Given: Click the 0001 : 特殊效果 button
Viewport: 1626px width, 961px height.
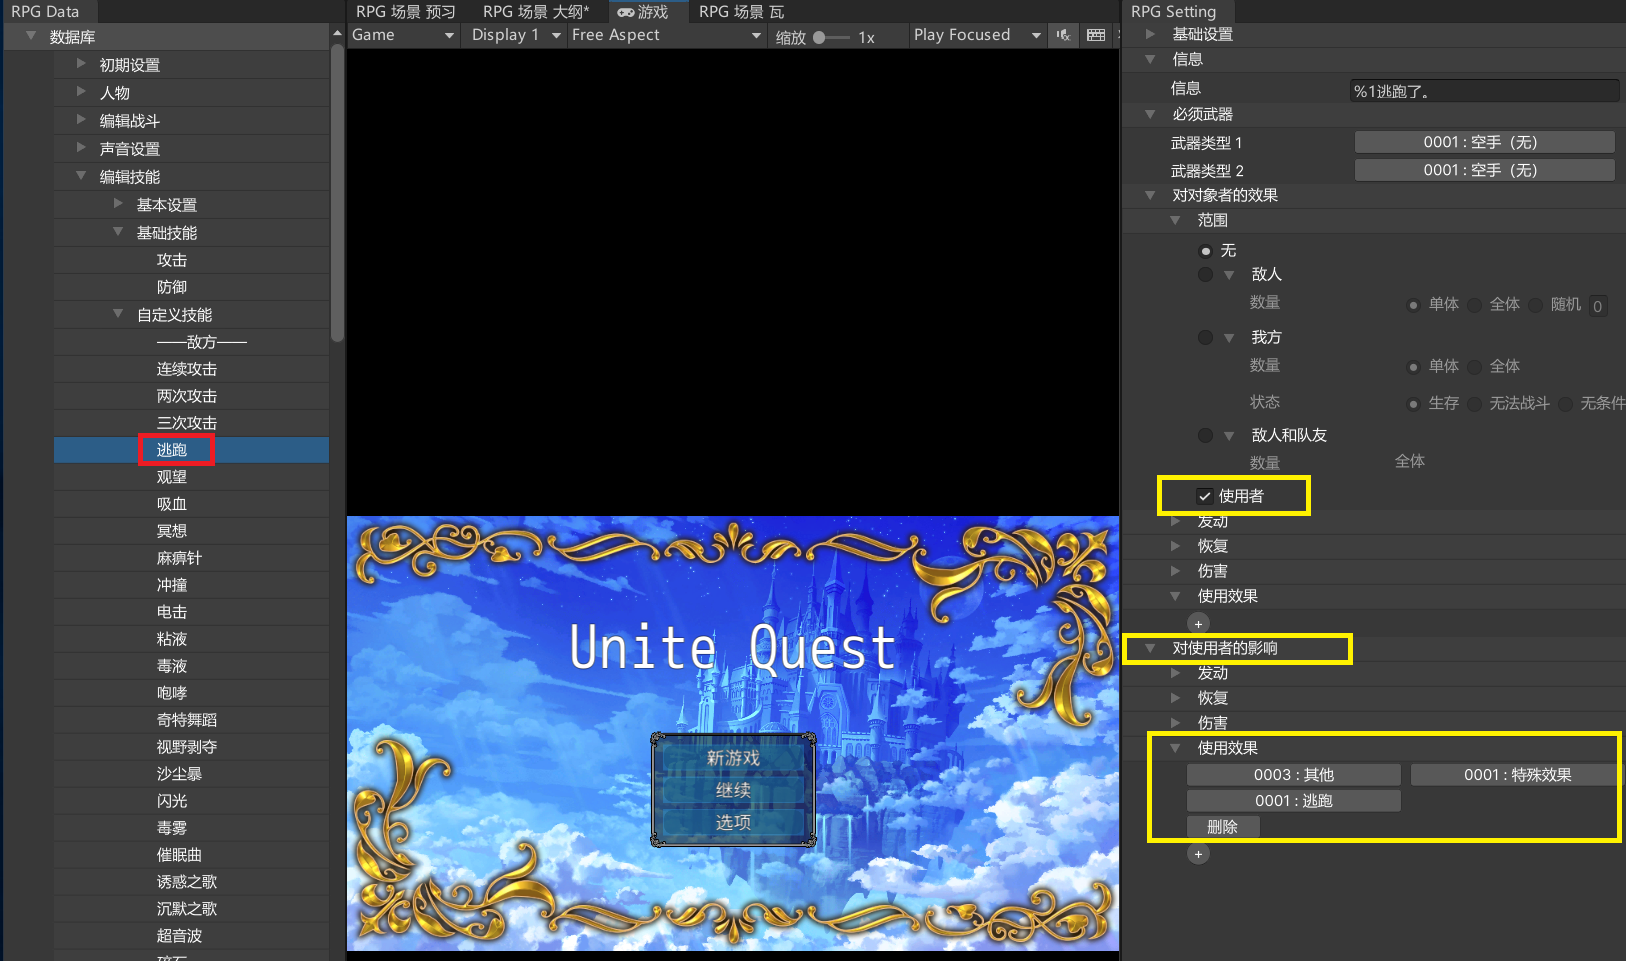Looking at the screenshot, I should point(1516,775).
